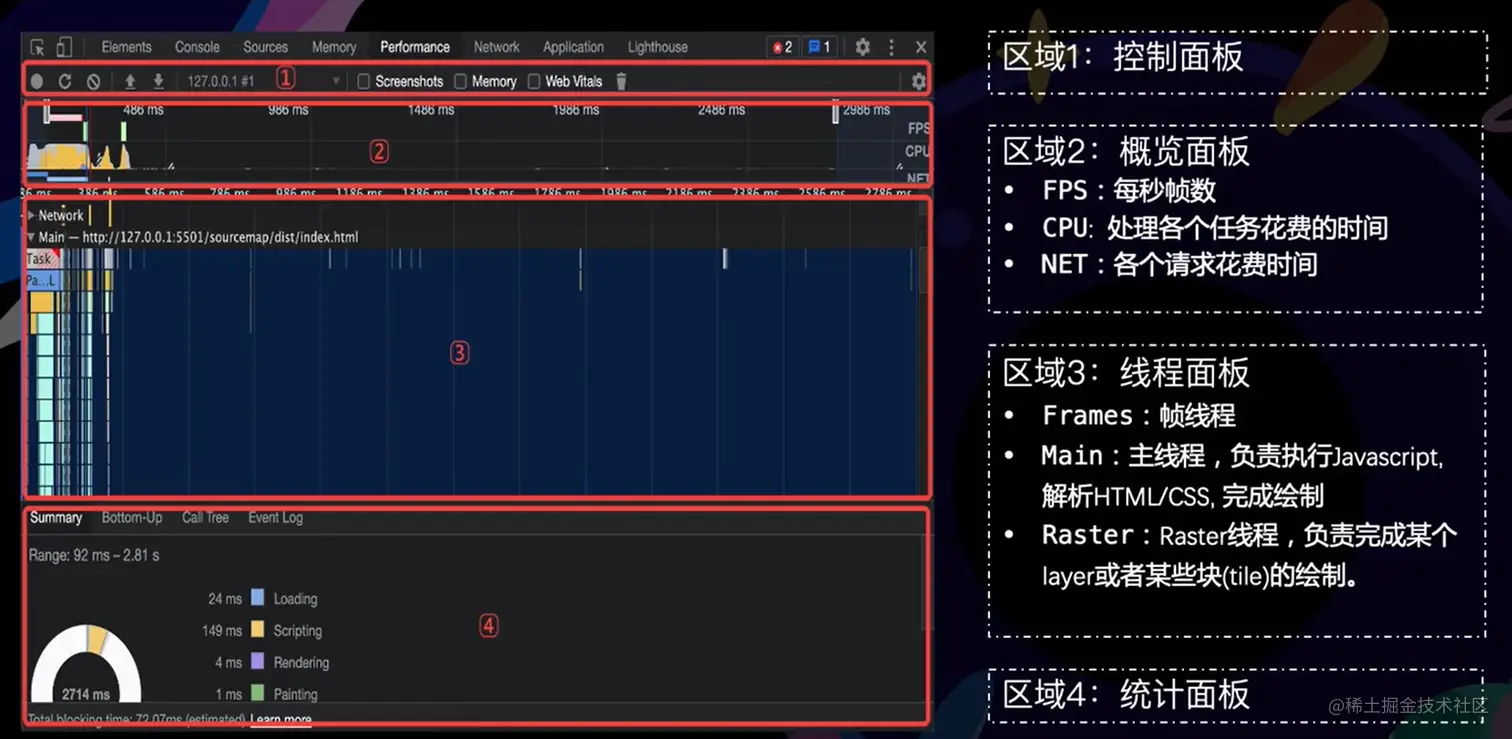Image resolution: width=1512 pixels, height=739 pixels.
Task: Click the red error count badge
Action: (x=783, y=47)
